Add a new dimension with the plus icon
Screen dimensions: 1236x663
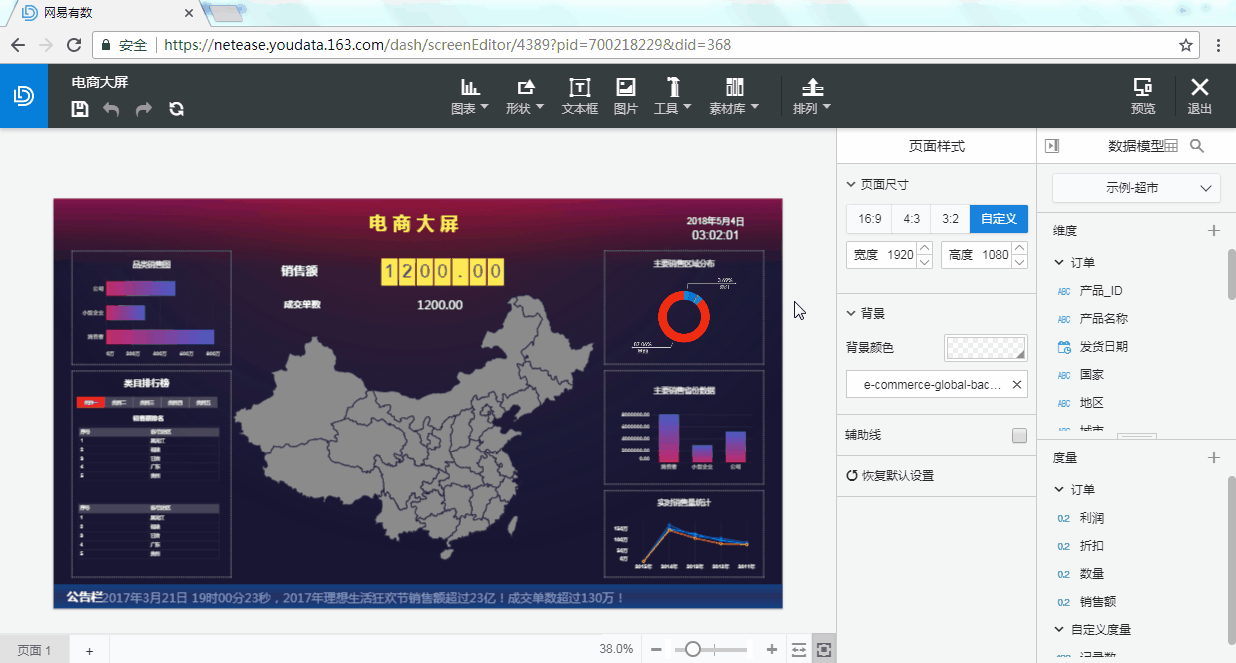click(1214, 231)
